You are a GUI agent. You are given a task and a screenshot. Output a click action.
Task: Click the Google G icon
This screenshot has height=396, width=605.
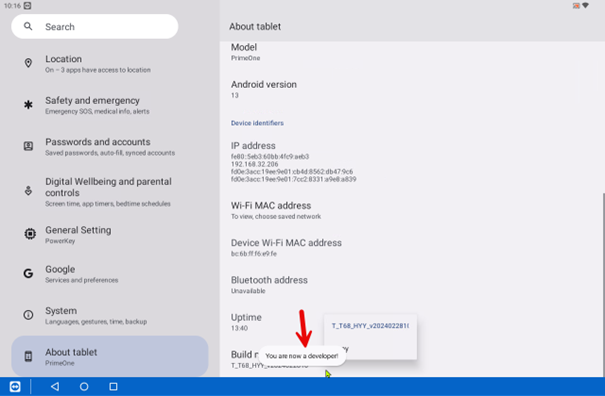pyautogui.click(x=28, y=274)
